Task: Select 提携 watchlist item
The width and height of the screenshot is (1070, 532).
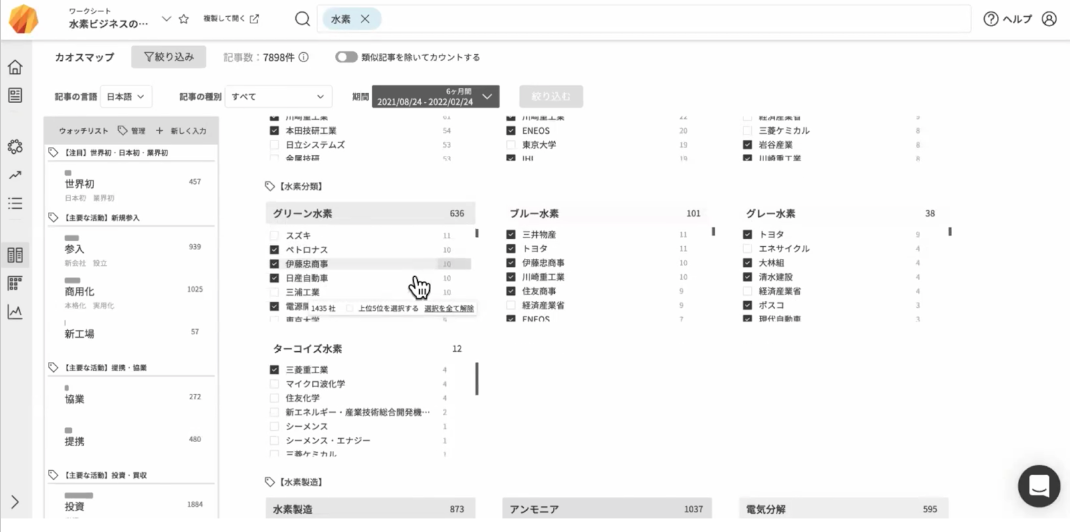Action: click(x=132, y=437)
